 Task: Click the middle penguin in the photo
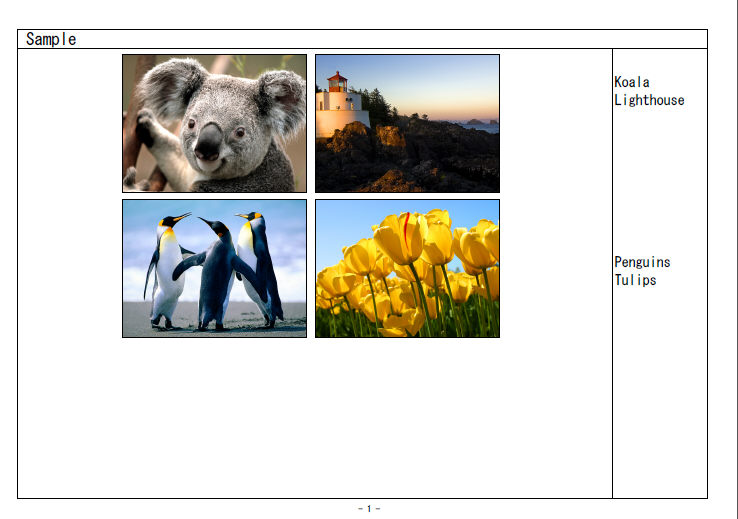coord(218,270)
